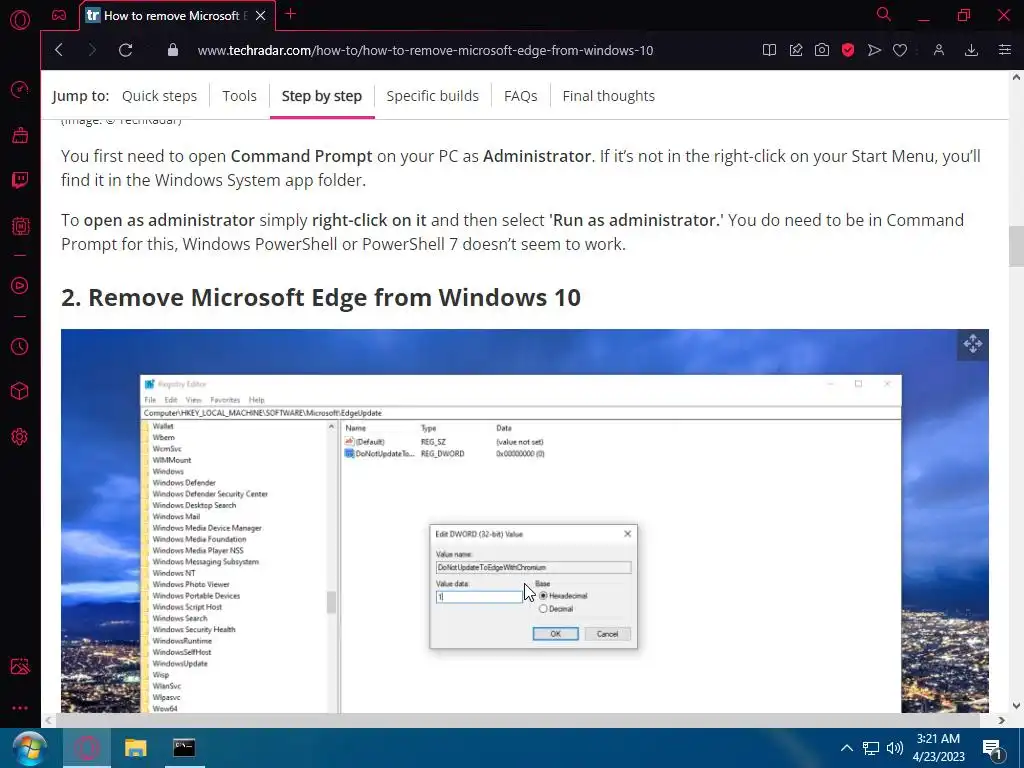Take a snapshot with camera icon
1024x768 pixels.
tap(822, 50)
